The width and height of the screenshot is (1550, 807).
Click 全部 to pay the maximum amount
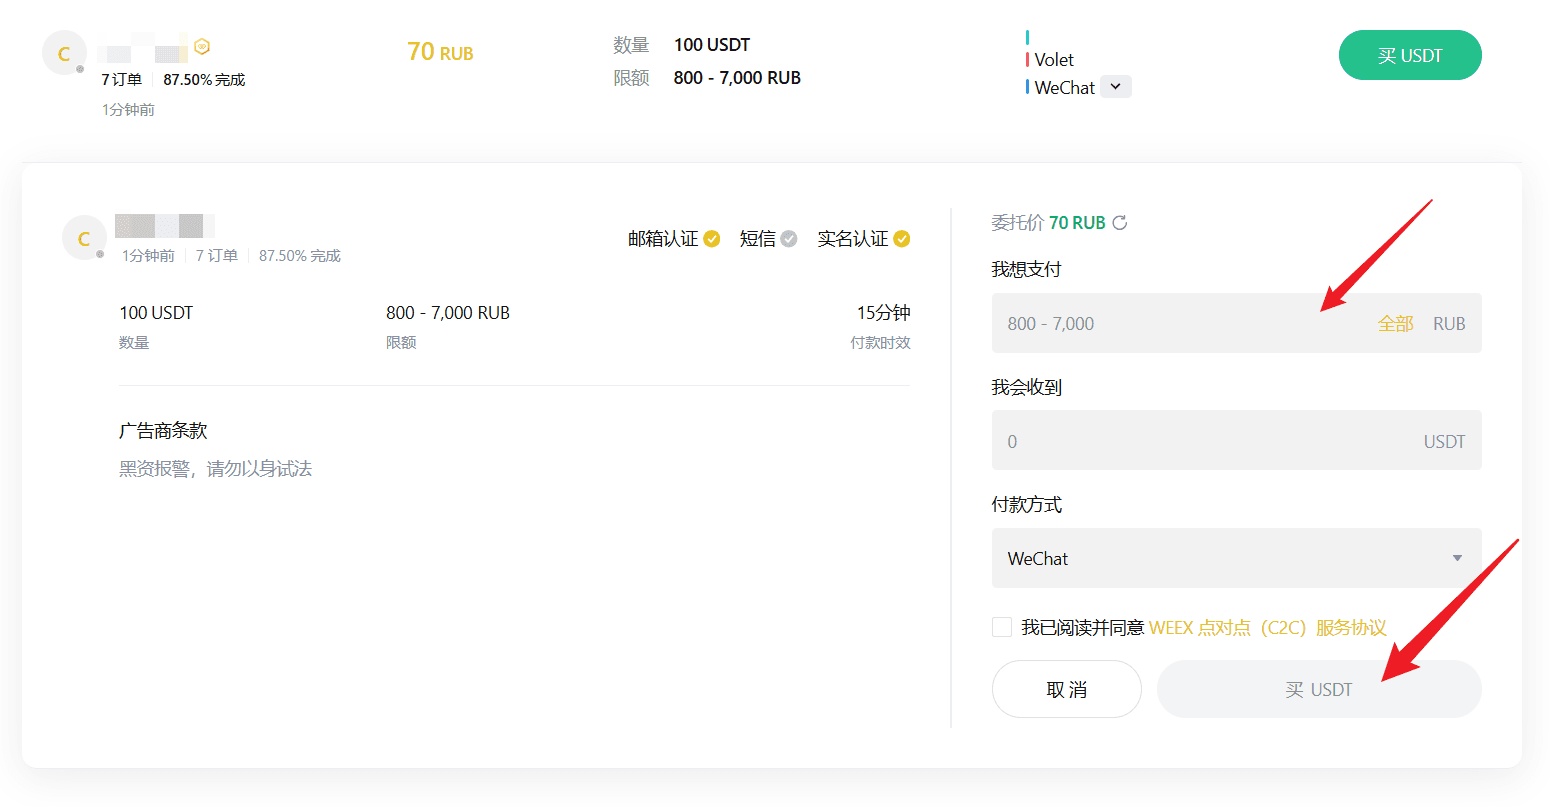click(x=1395, y=324)
